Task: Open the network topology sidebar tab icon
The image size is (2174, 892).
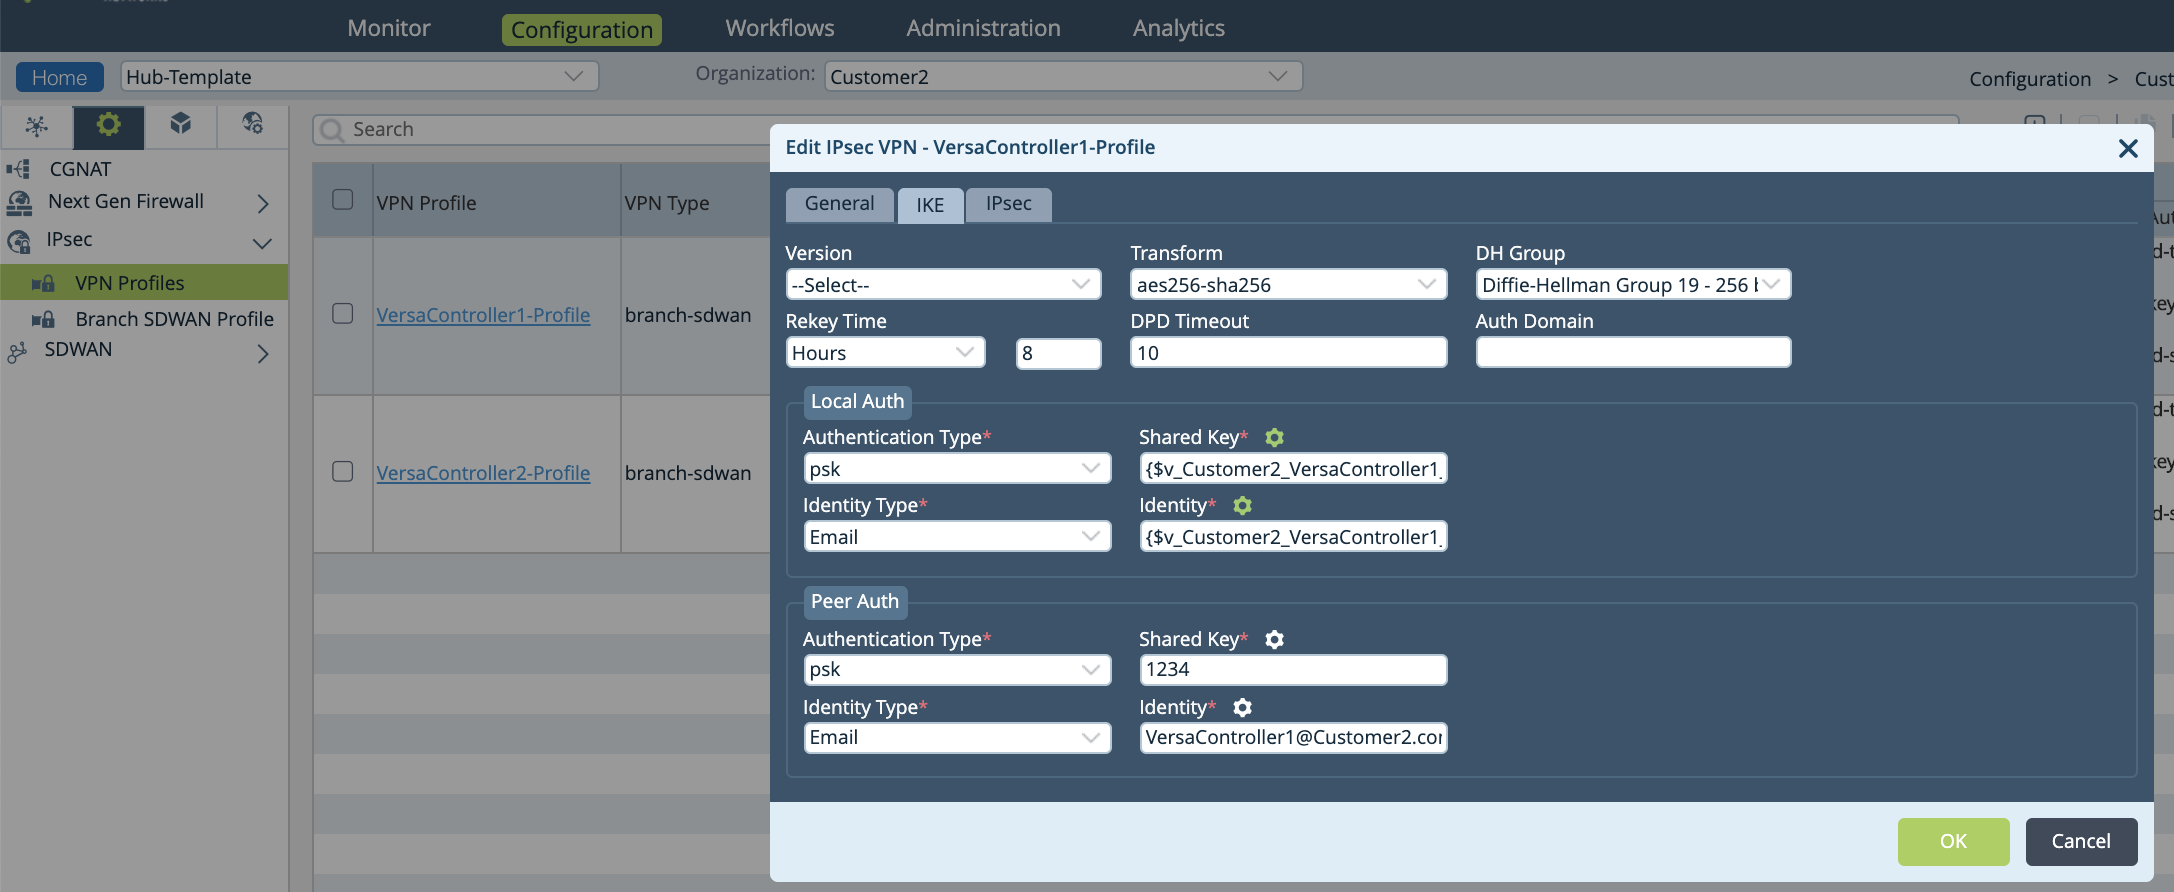Action: [x=36, y=126]
